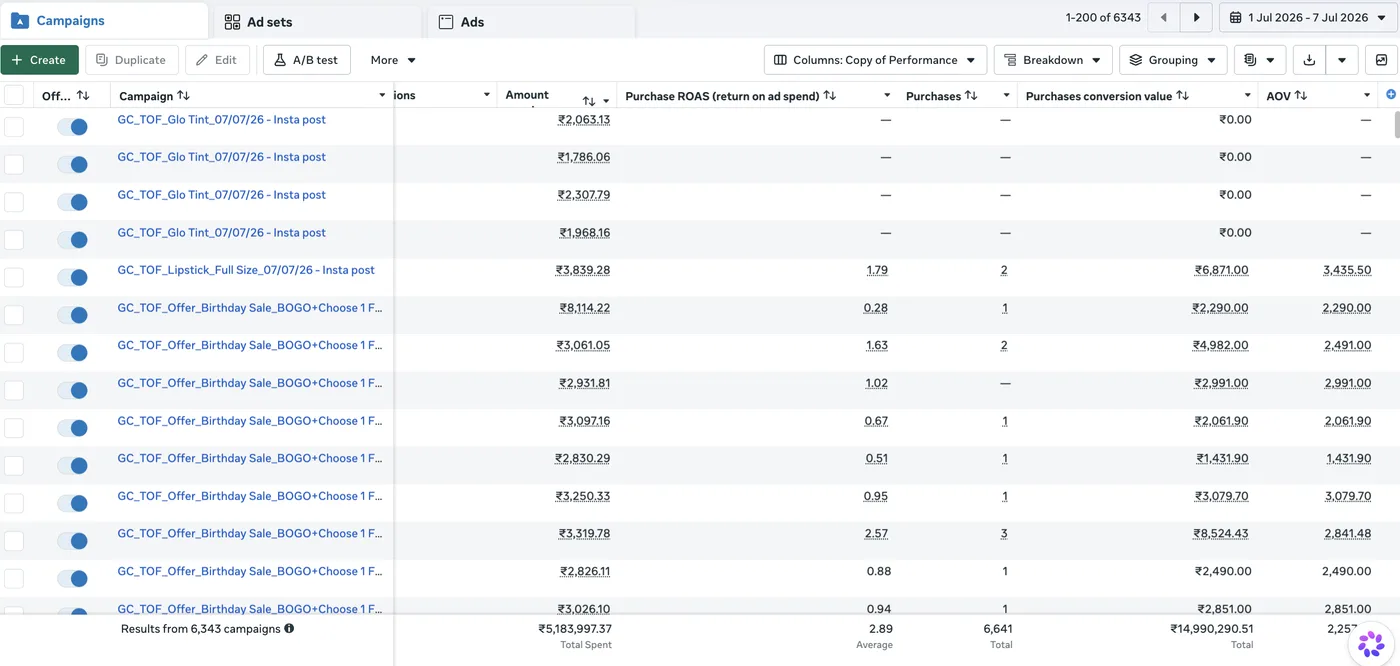The height and width of the screenshot is (666, 1400).
Task: Open Columns: Copy of Performance dropdown
Action: tap(875, 60)
